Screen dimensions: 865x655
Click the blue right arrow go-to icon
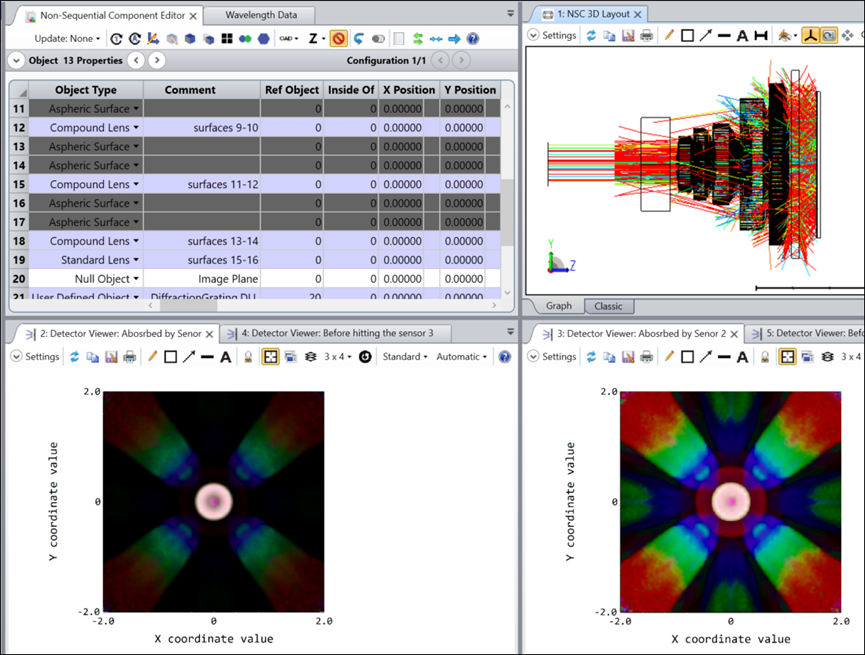pos(454,39)
